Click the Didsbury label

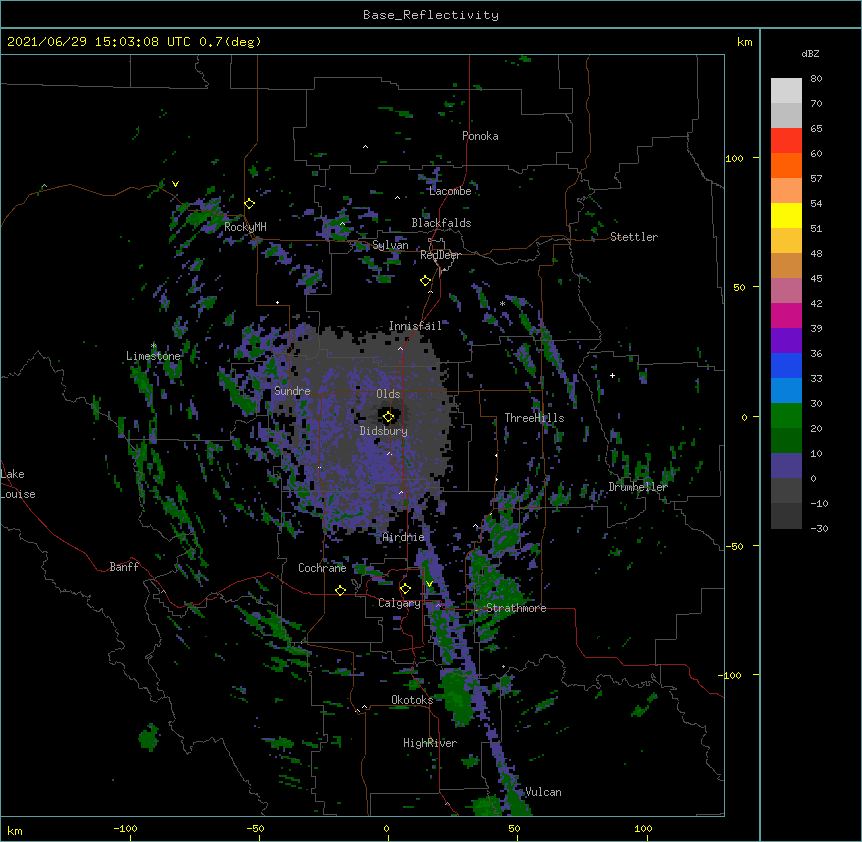[384, 431]
